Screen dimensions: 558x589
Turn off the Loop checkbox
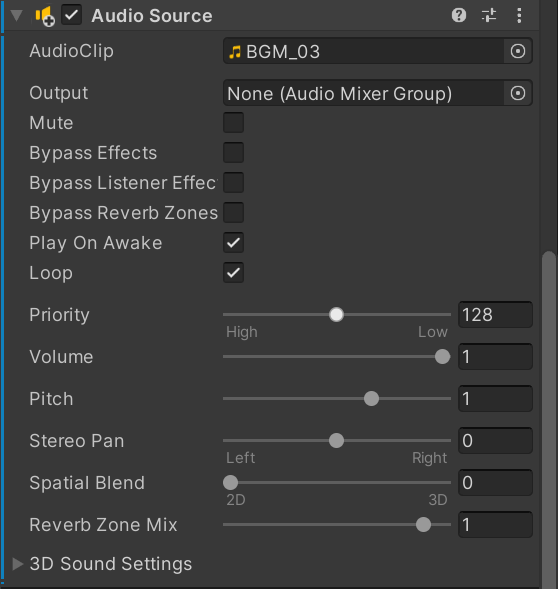tap(233, 273)
